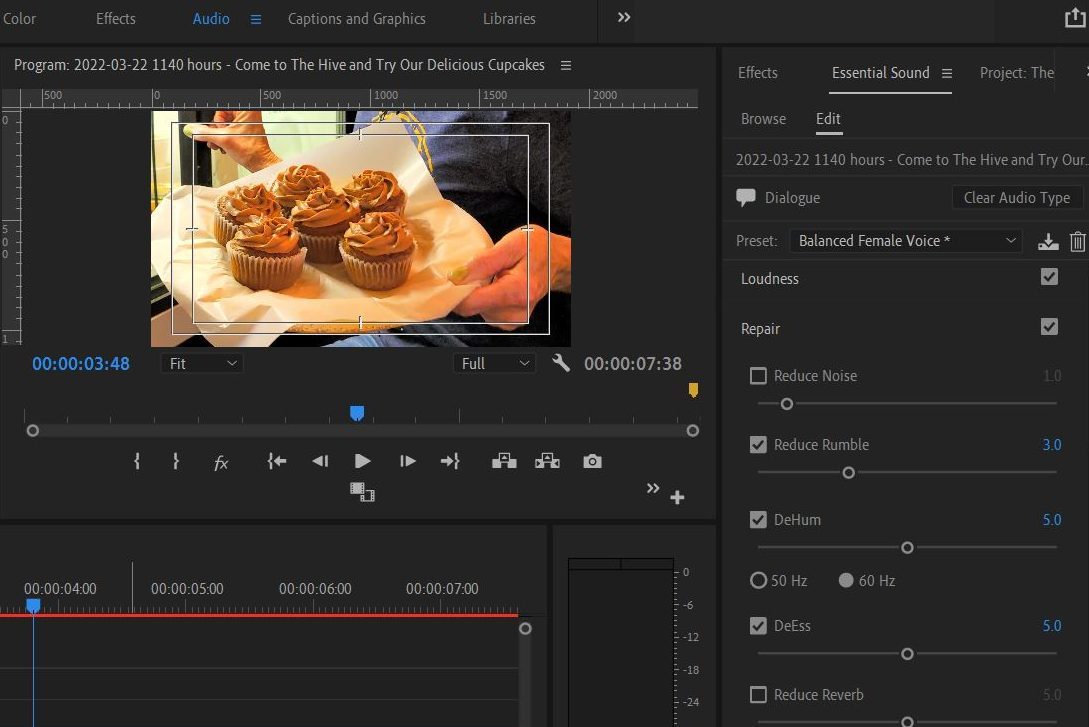Click the Mark In bracket icon
This screenshot has height=727, width=1089.
[137, 461]
